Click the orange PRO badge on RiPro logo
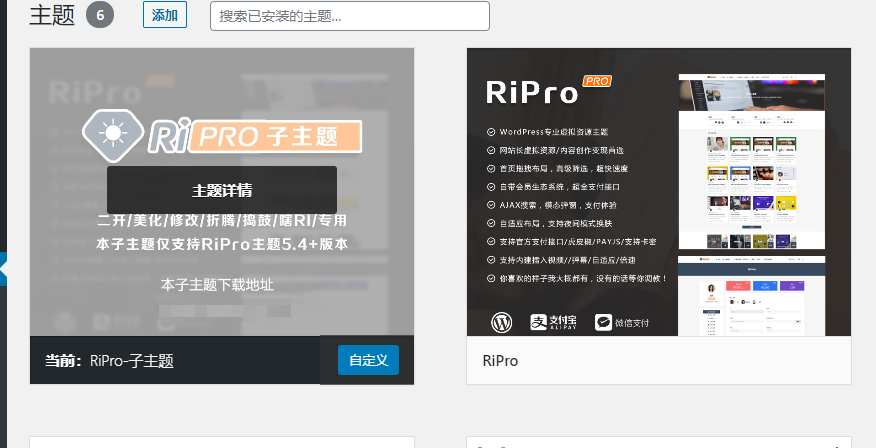This screenshot has width=876, height=448. coord(597,82)
